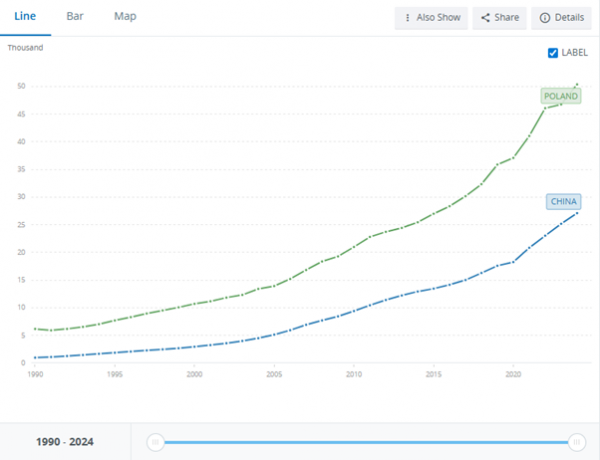Switch to the Line chart tab
Viewport: 600px width, 460px height.
point(25,17)
